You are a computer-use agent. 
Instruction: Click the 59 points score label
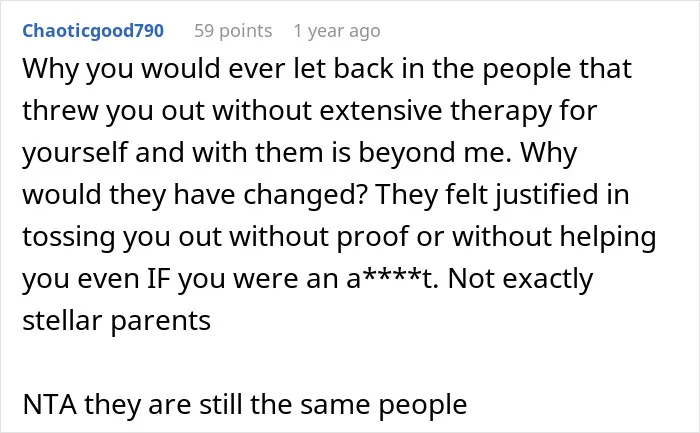pyautogui.click(x=233, y=31)
